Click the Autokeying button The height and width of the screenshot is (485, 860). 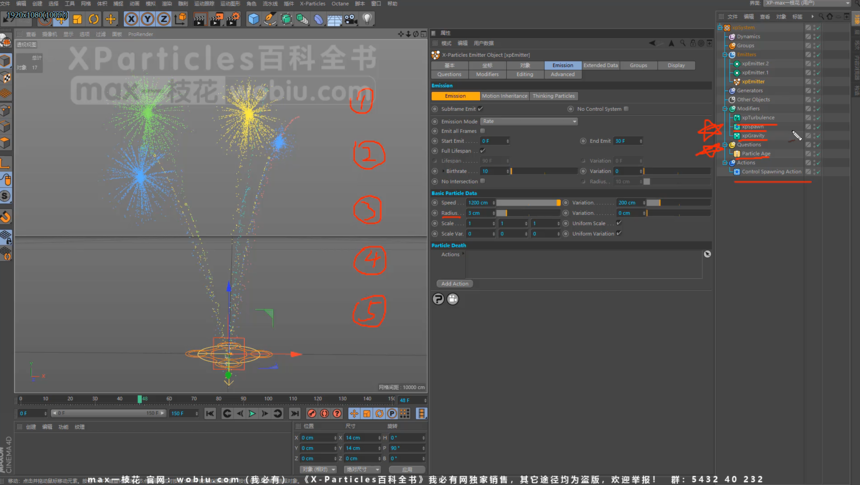[324, 413]
